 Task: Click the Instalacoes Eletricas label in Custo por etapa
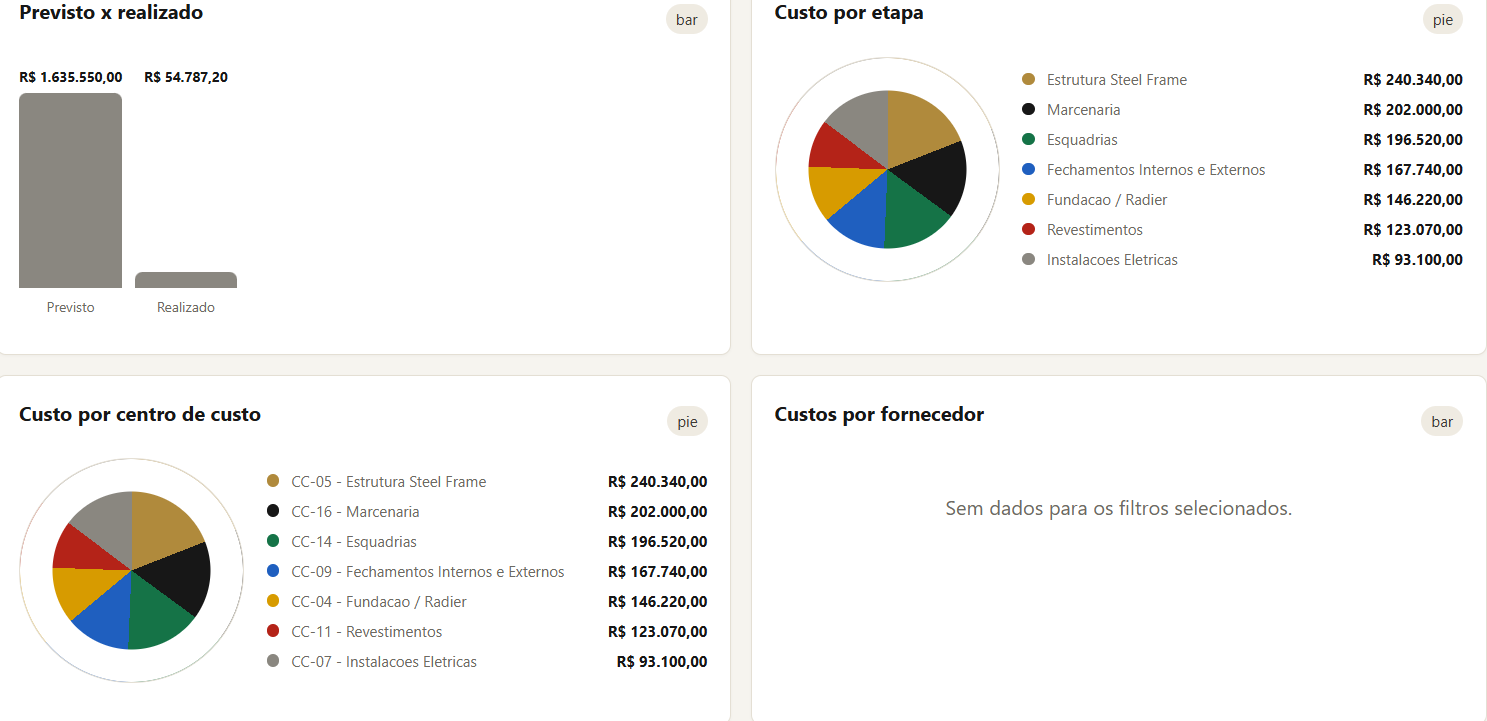1112,260
